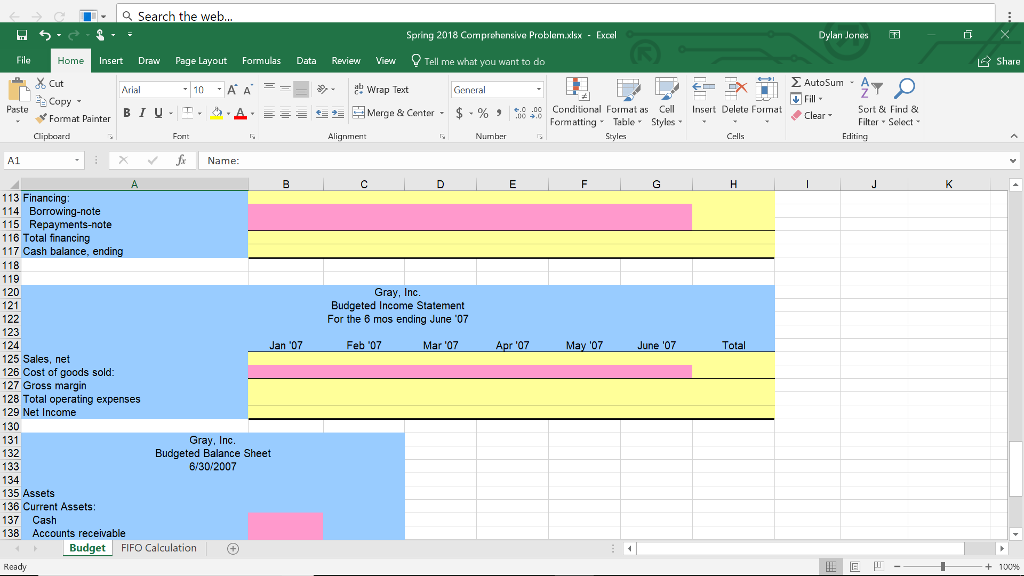Increase font size with larger A icon
The width and height of the screenshot is (1024, 576).
coord(232,89)
